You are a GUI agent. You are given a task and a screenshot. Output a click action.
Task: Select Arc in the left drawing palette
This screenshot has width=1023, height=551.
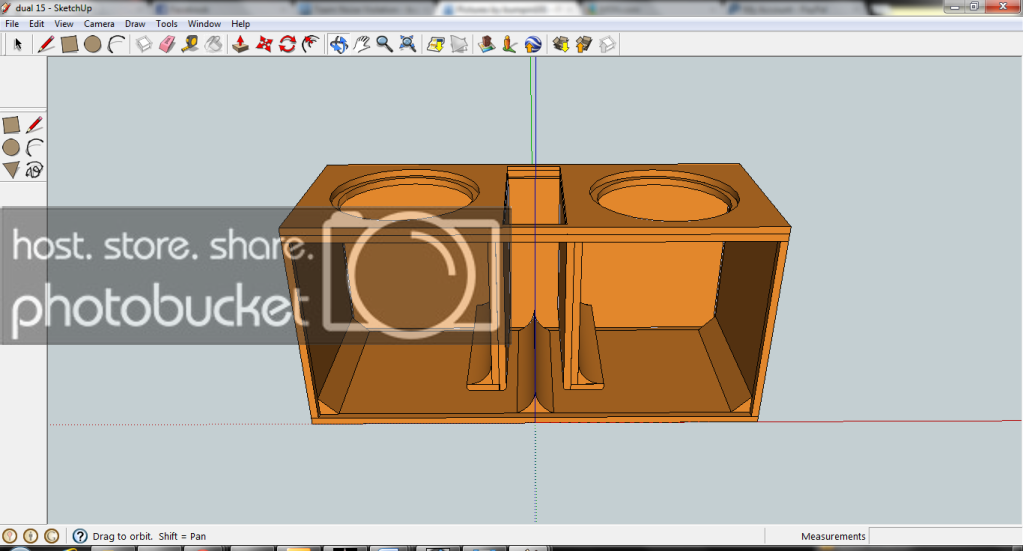pyautogui.click(x=35, y=147)
